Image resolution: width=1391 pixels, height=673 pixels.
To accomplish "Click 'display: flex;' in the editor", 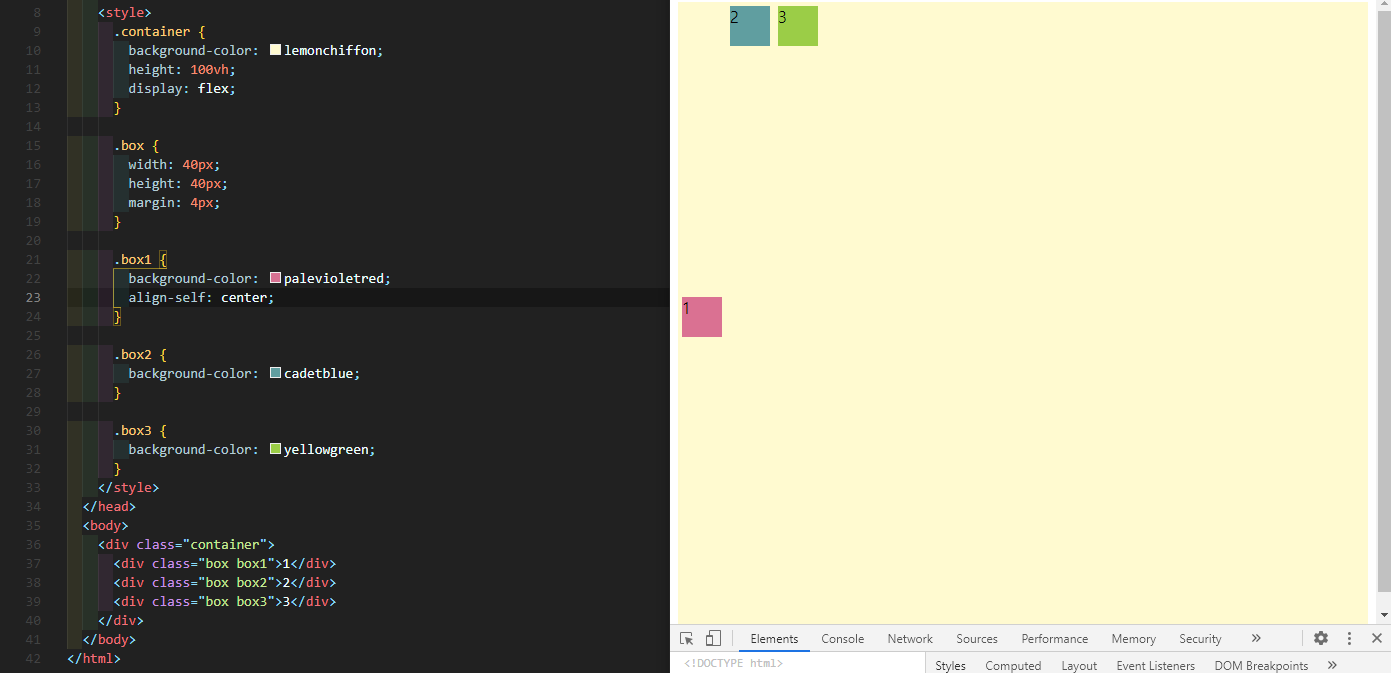I will coord(182,88).
